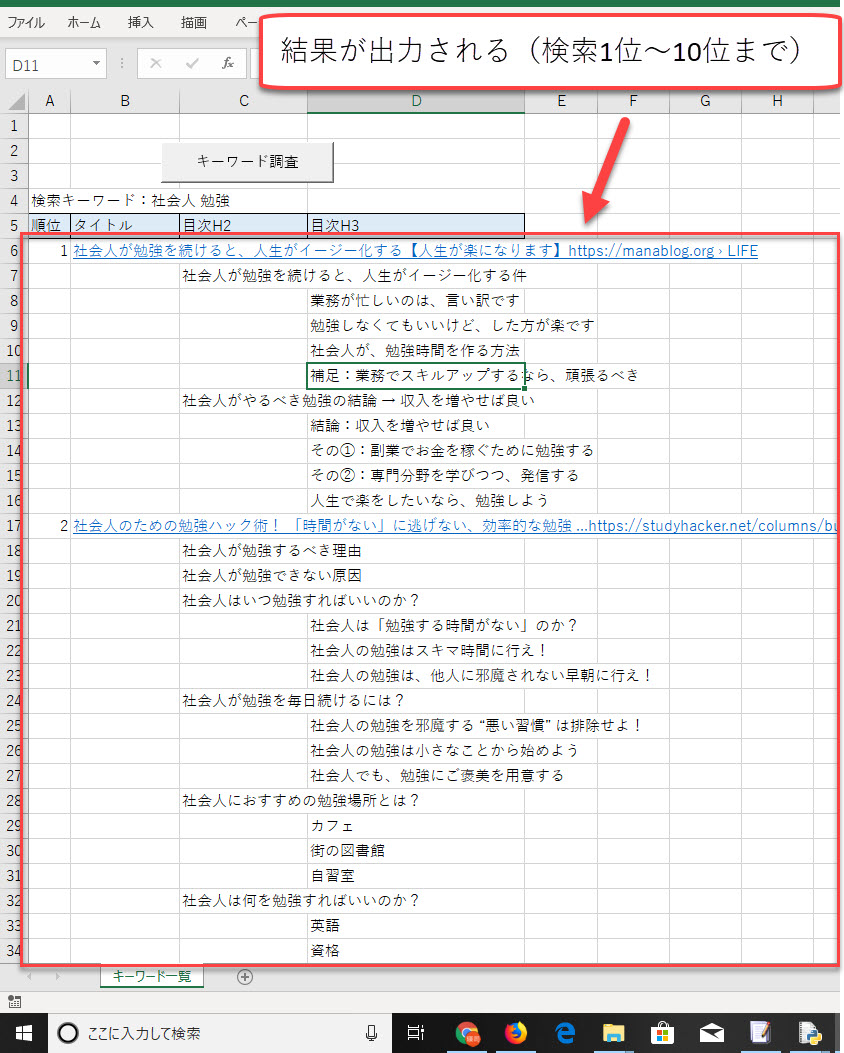Open Firefox from the taskbar
Viewport: 844px width, 1053px height.
click(515, 1034)
